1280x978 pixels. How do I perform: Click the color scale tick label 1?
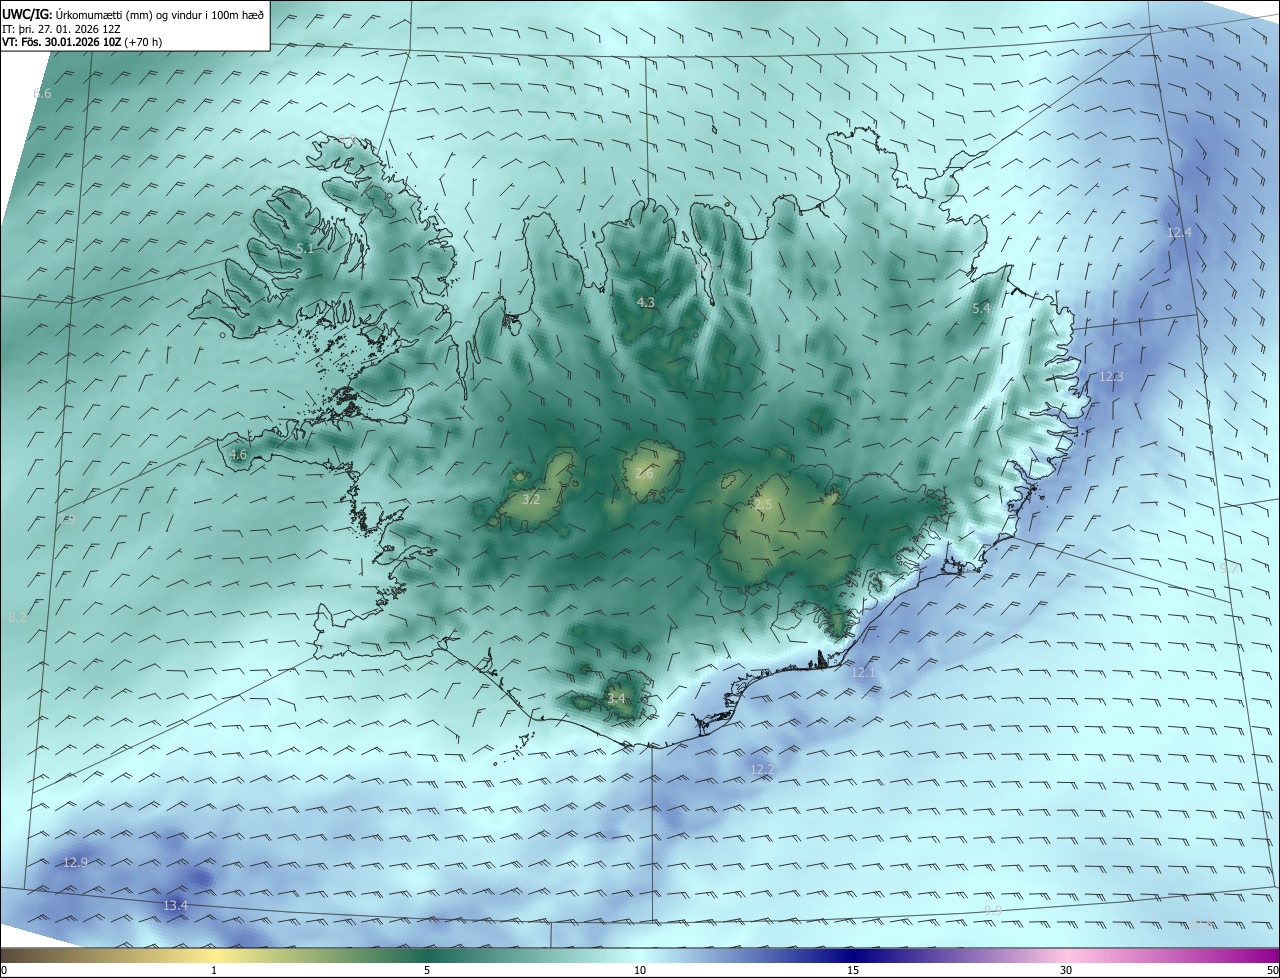[214, 970]
